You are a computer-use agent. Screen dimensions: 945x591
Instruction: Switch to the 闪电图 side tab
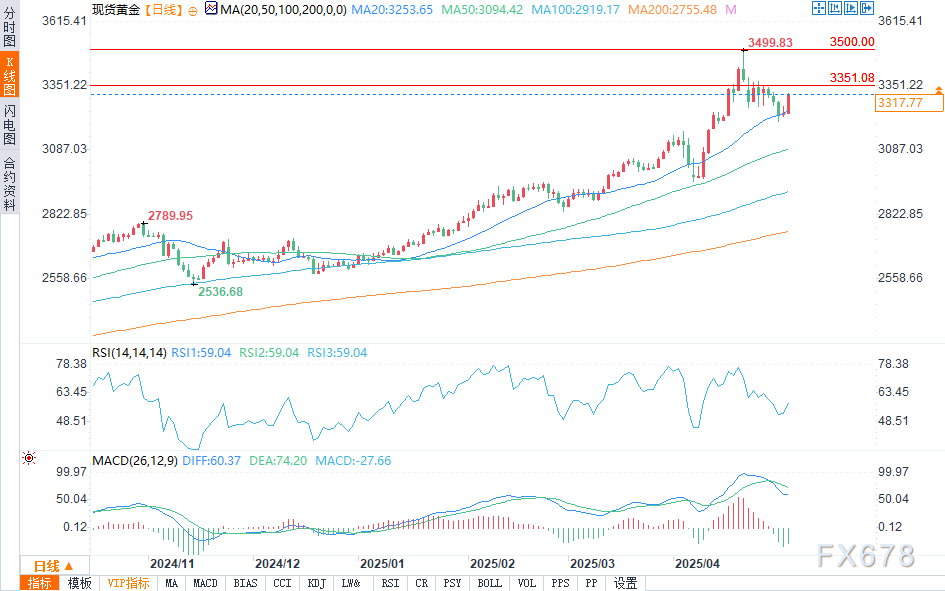[9, 124]
